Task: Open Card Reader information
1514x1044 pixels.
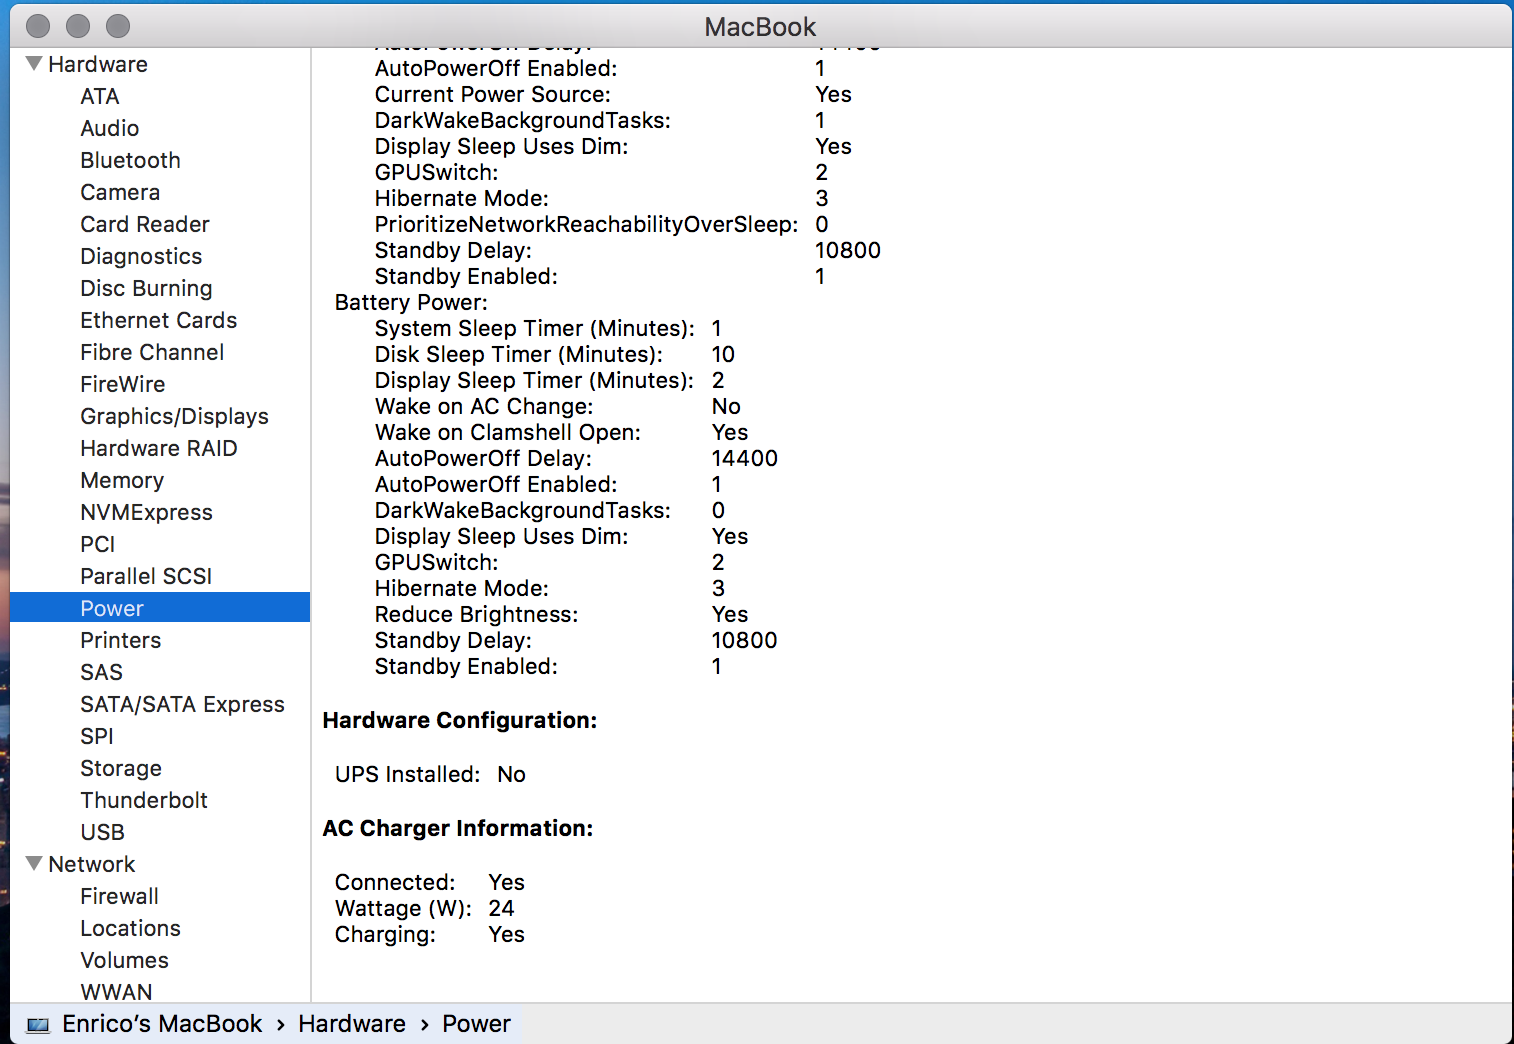Action: click(x=145, y=225)
